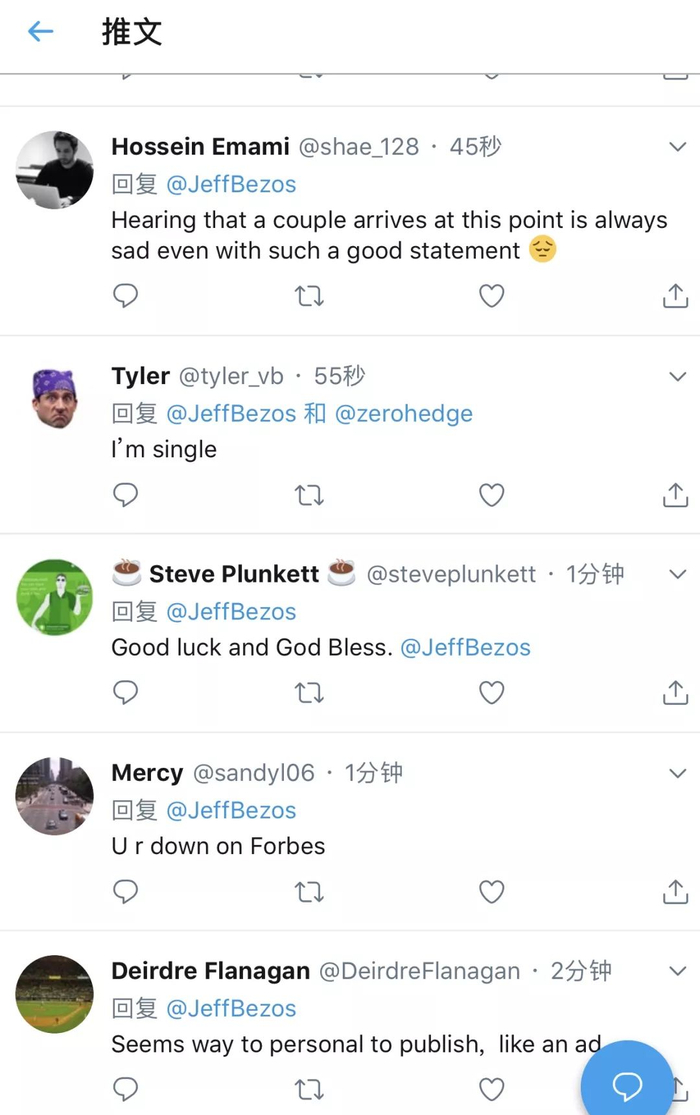
Task: Tap the back arrow in header
Action: [x=40, y=32]
